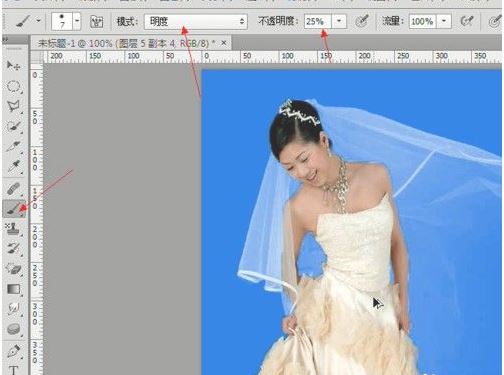Select the Eyedropper tool

13,166
